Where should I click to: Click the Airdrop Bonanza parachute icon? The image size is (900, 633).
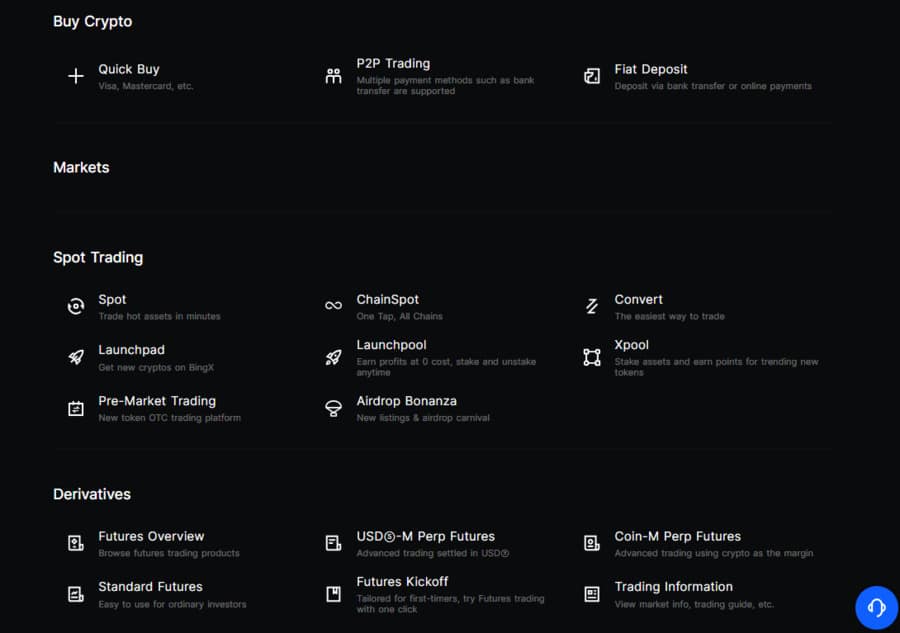coord(334,408)
